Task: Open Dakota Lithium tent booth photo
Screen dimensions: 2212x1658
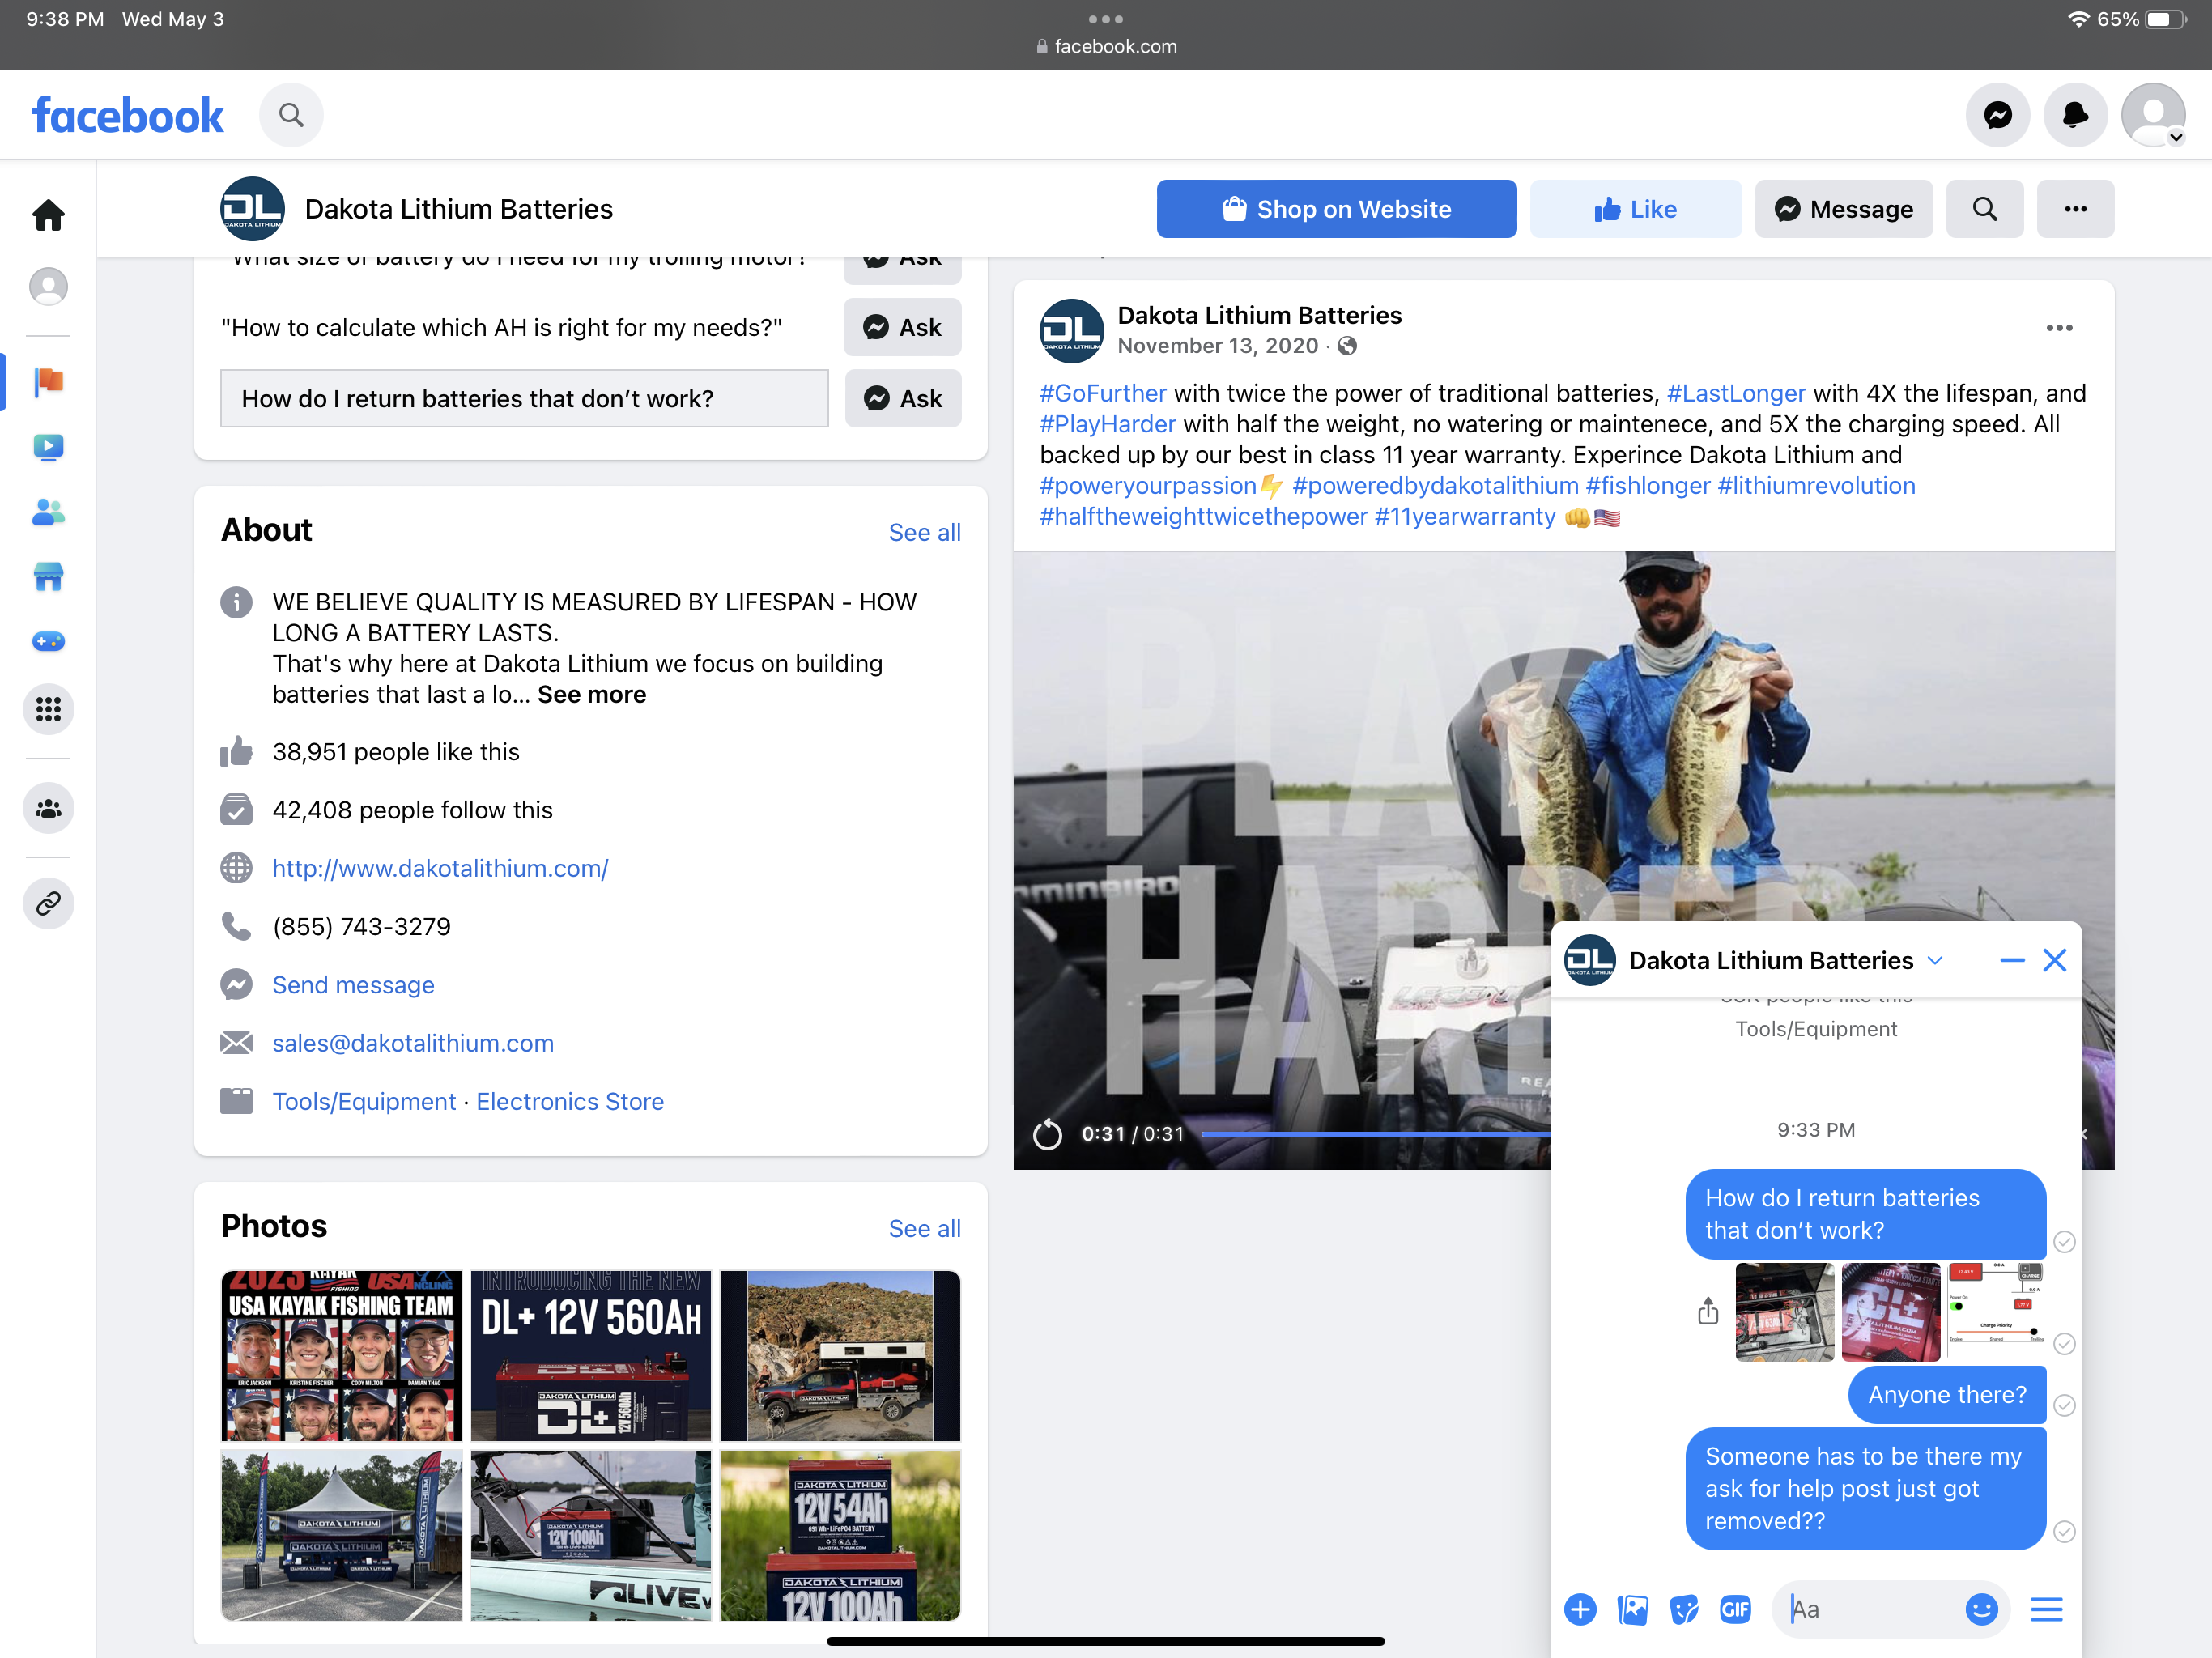Action: tap(341, 1535)
